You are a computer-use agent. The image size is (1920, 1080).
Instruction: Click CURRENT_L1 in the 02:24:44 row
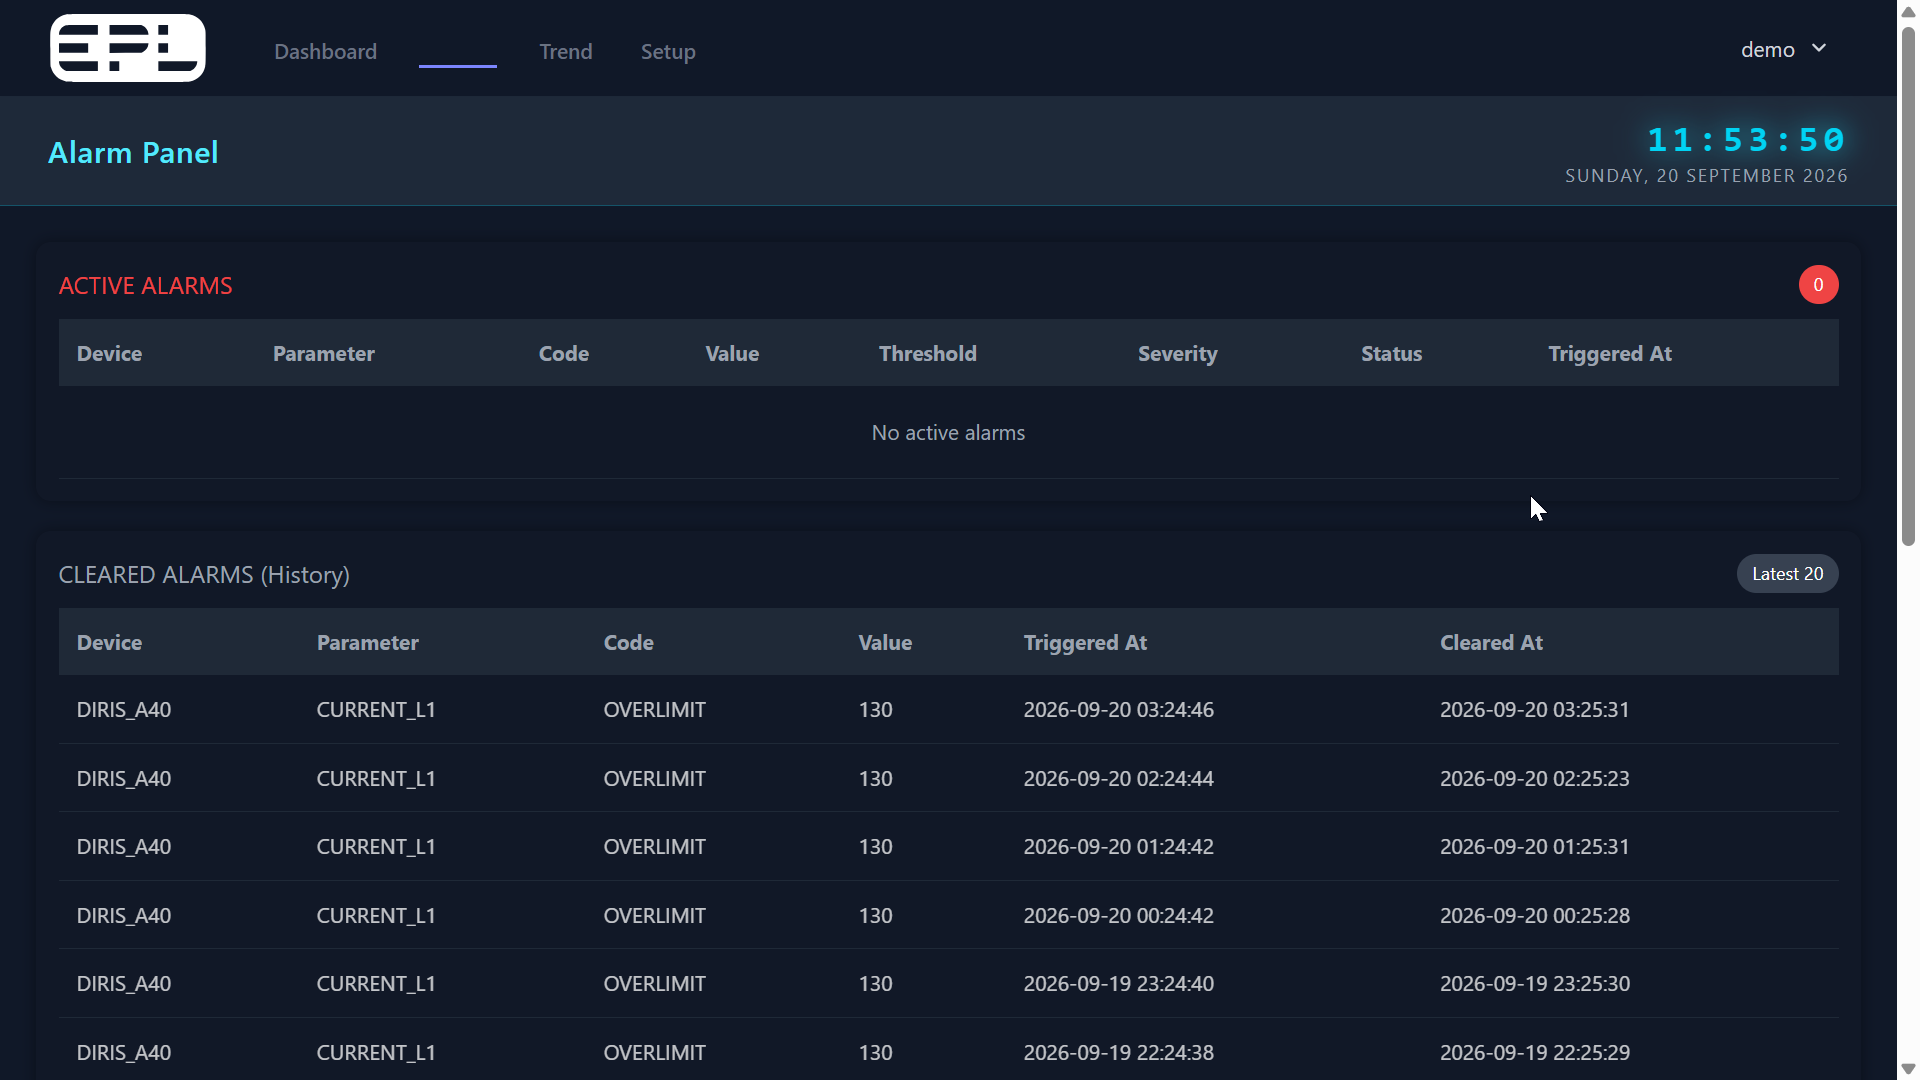[376, 779]
